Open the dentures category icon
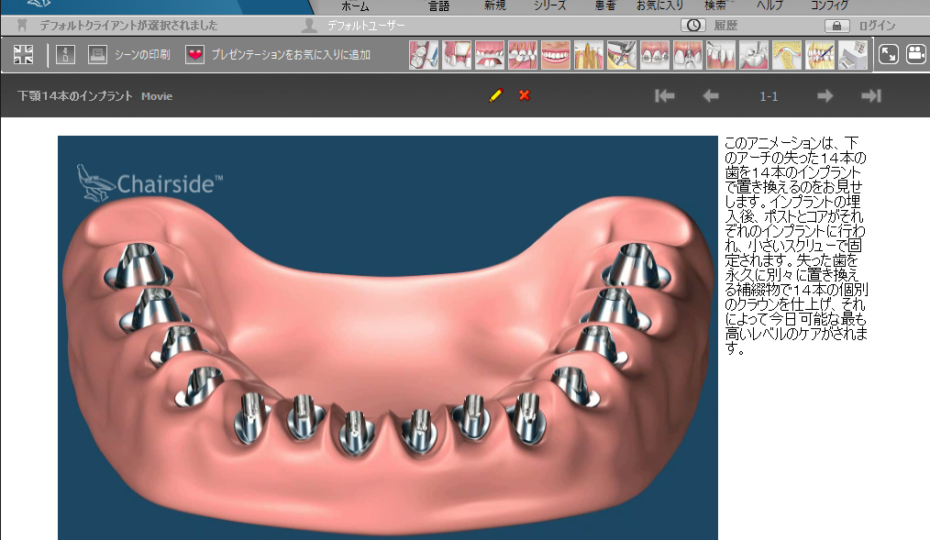The width and height of the screenshot is (930, 540). [x=490, y=55]
